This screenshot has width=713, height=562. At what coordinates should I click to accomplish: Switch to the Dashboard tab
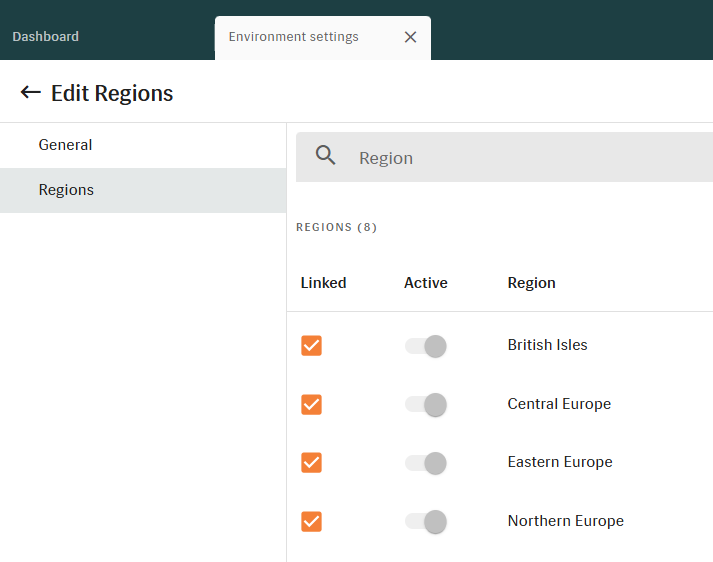pyautogui.click(x=45, y=36)
